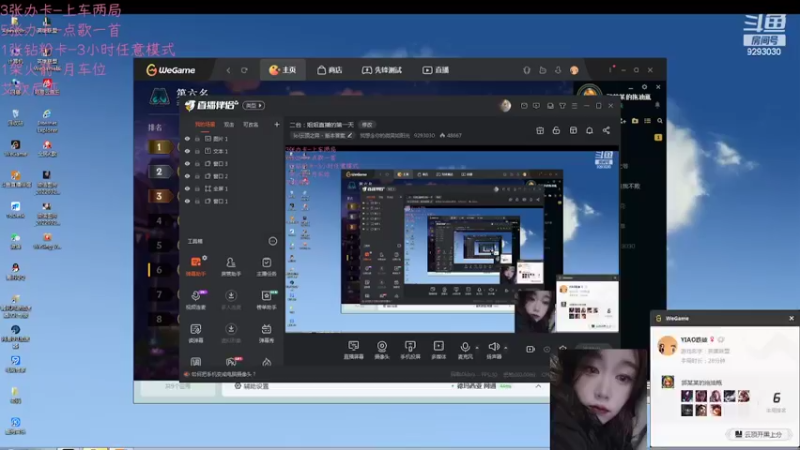
Task: Select the 窗口 2 source row
Action: (232, 176)
